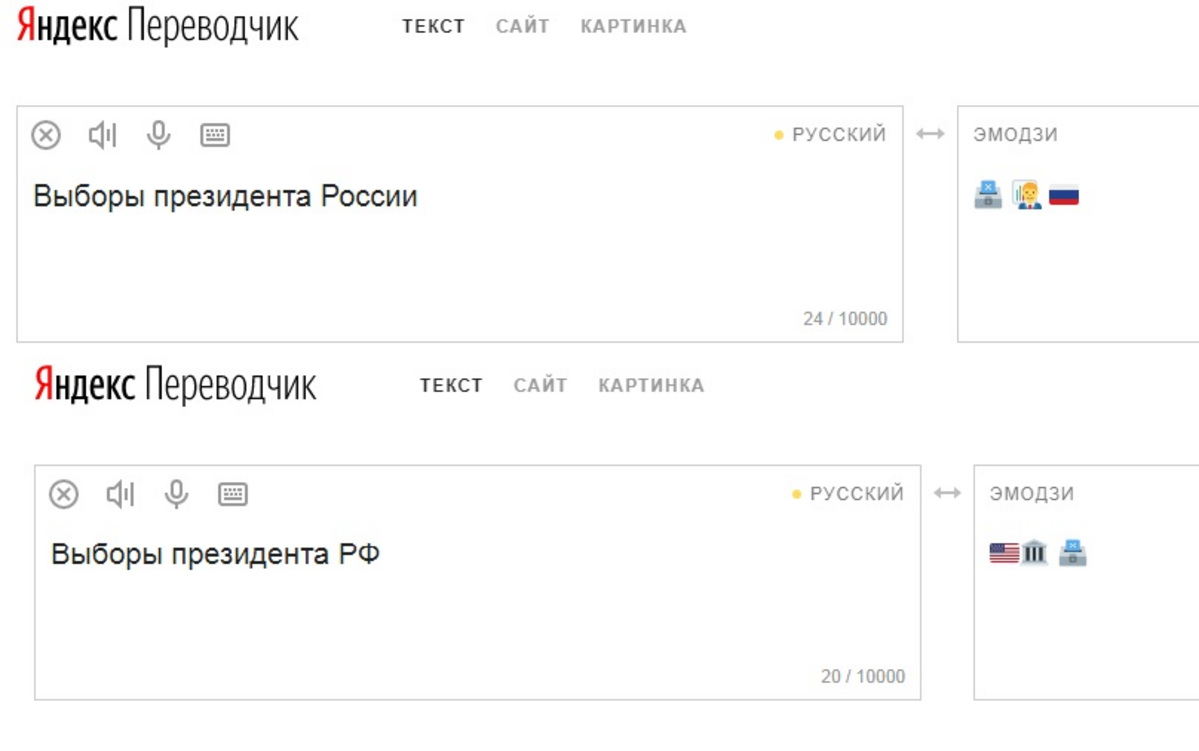Clear text in the upper translator box

point(46,135)
